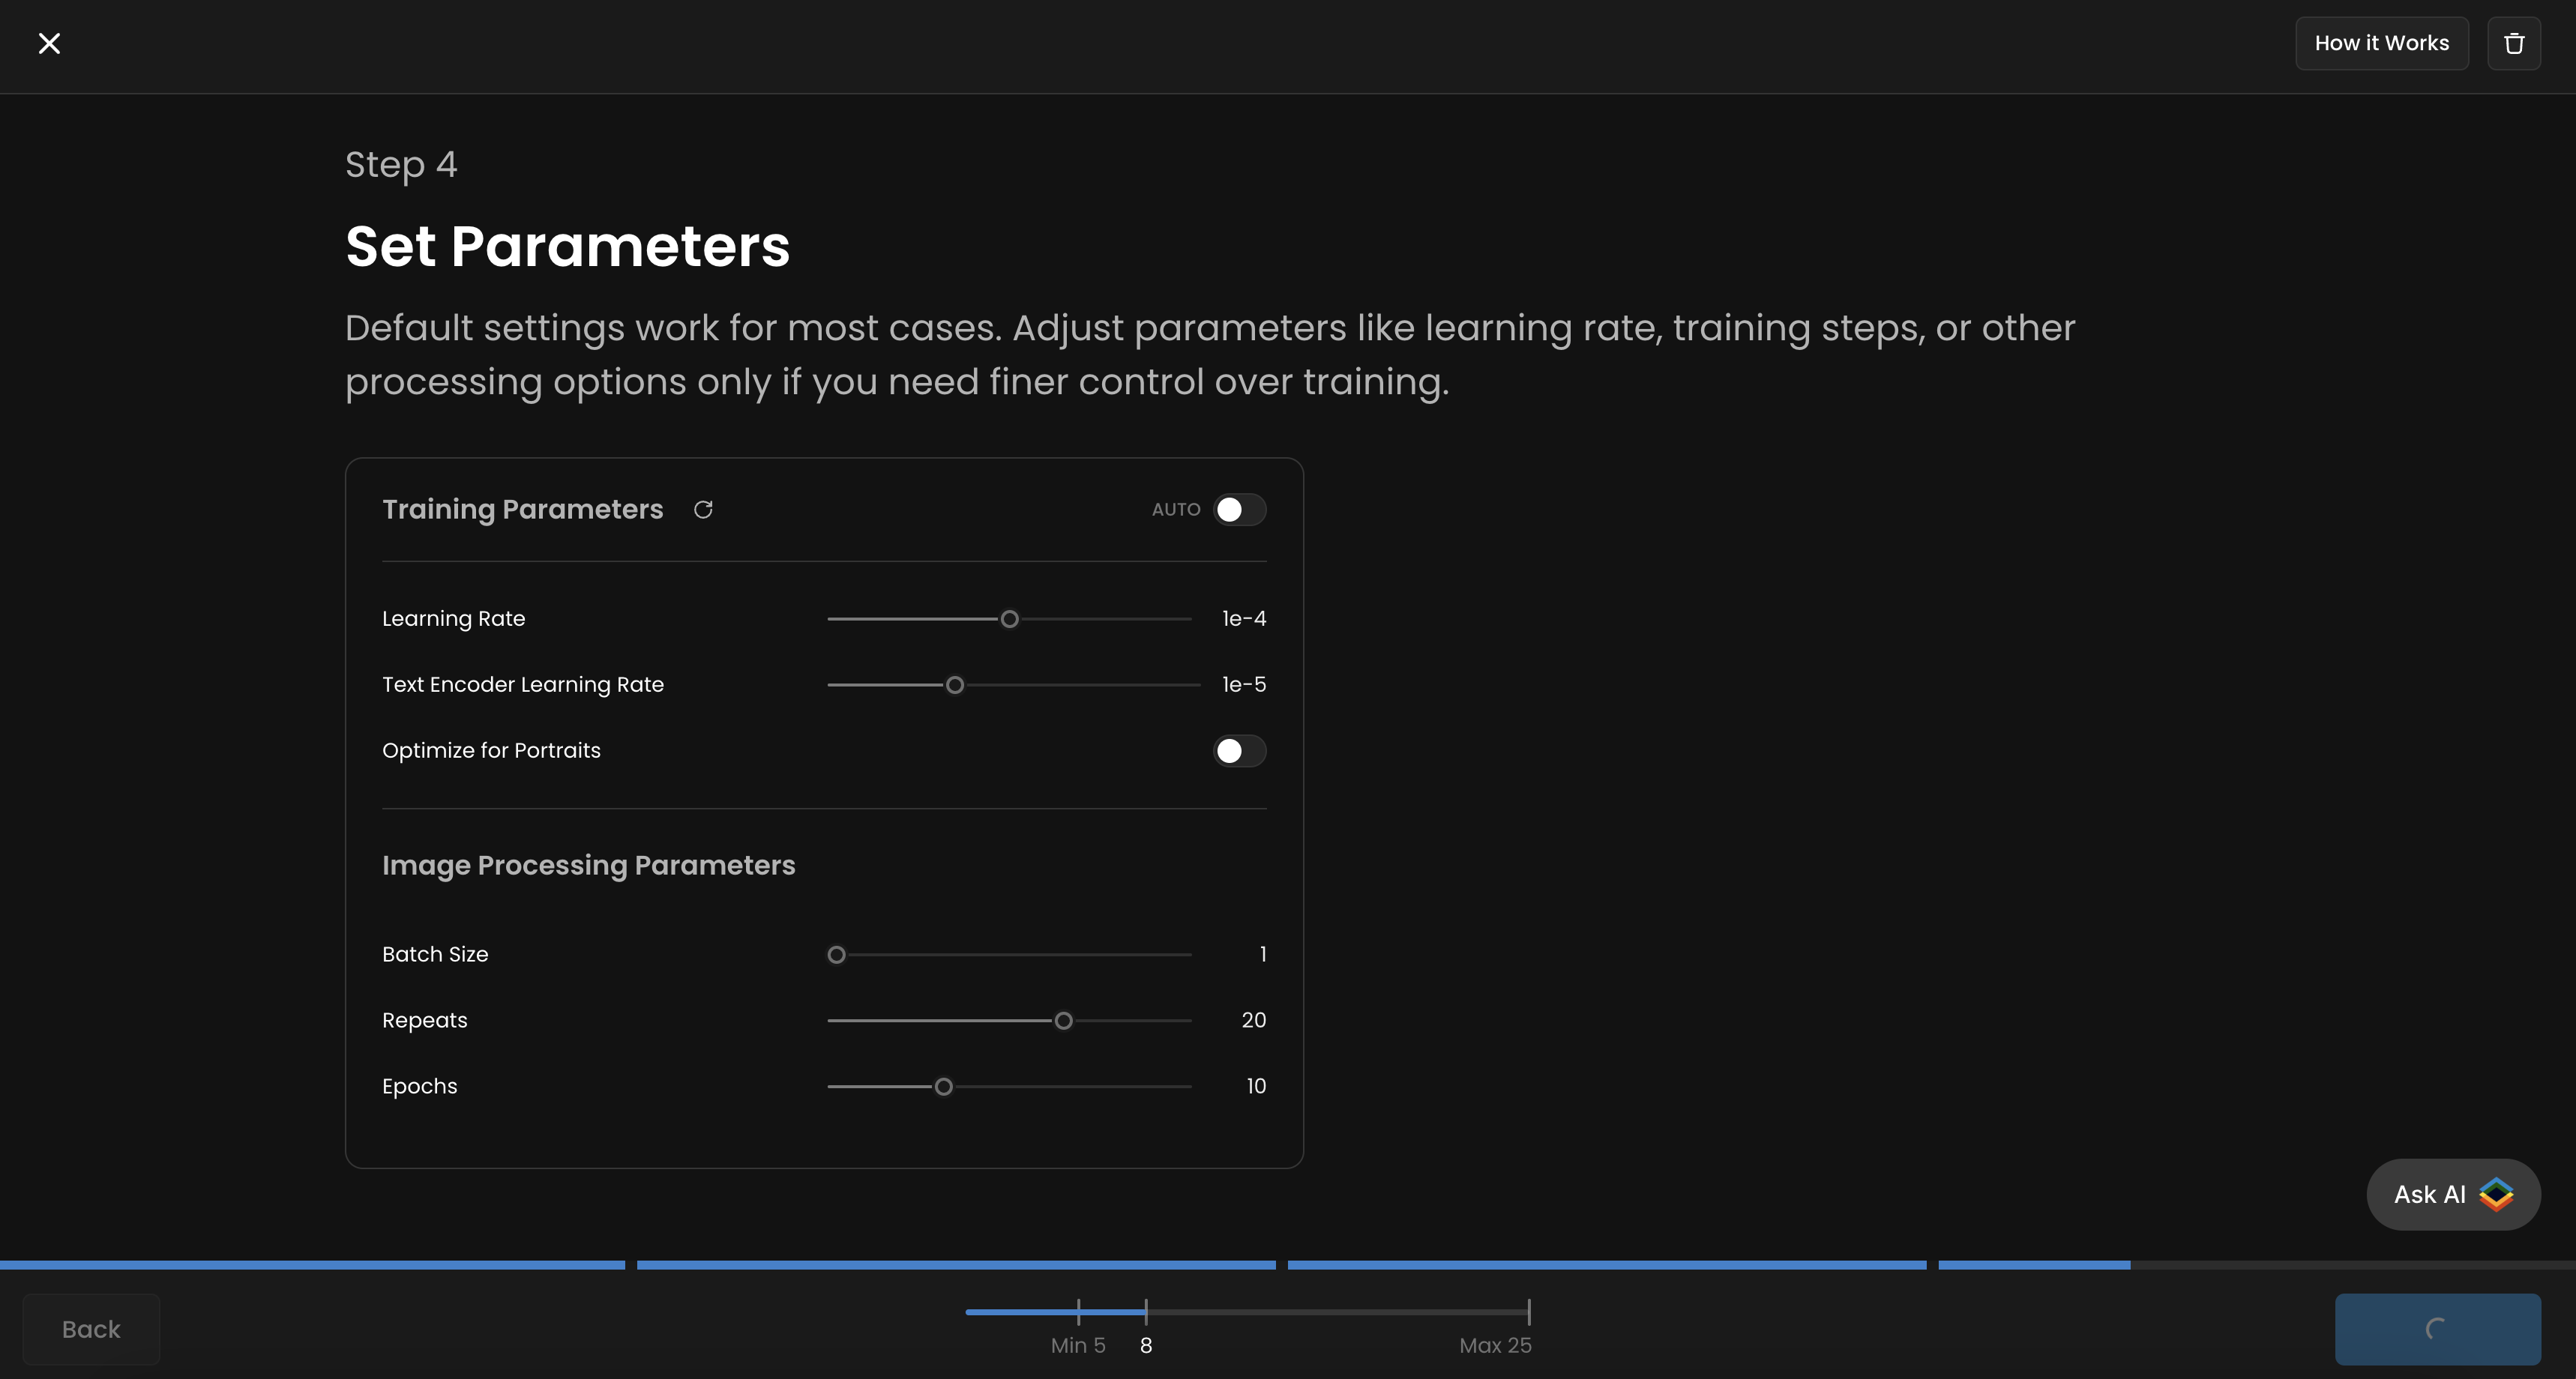
Task: Click the Min 5 marker on image slider
Action: pos(1079,1312)
